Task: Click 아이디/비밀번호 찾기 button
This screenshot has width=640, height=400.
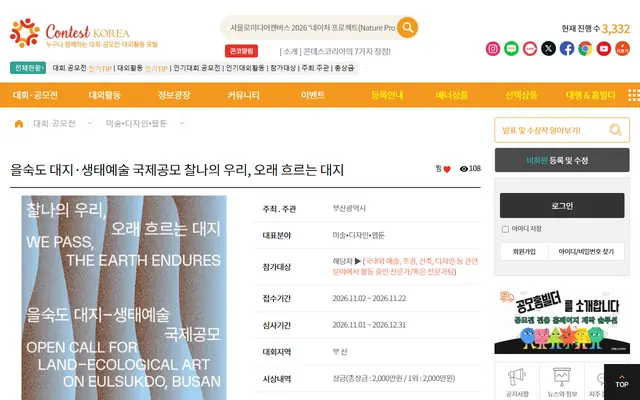Action: point(586,252)
